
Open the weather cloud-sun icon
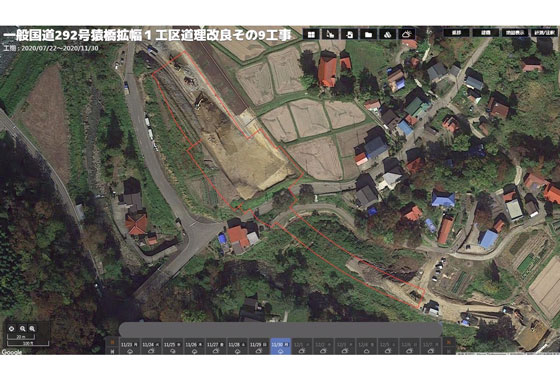pos(407,34)
